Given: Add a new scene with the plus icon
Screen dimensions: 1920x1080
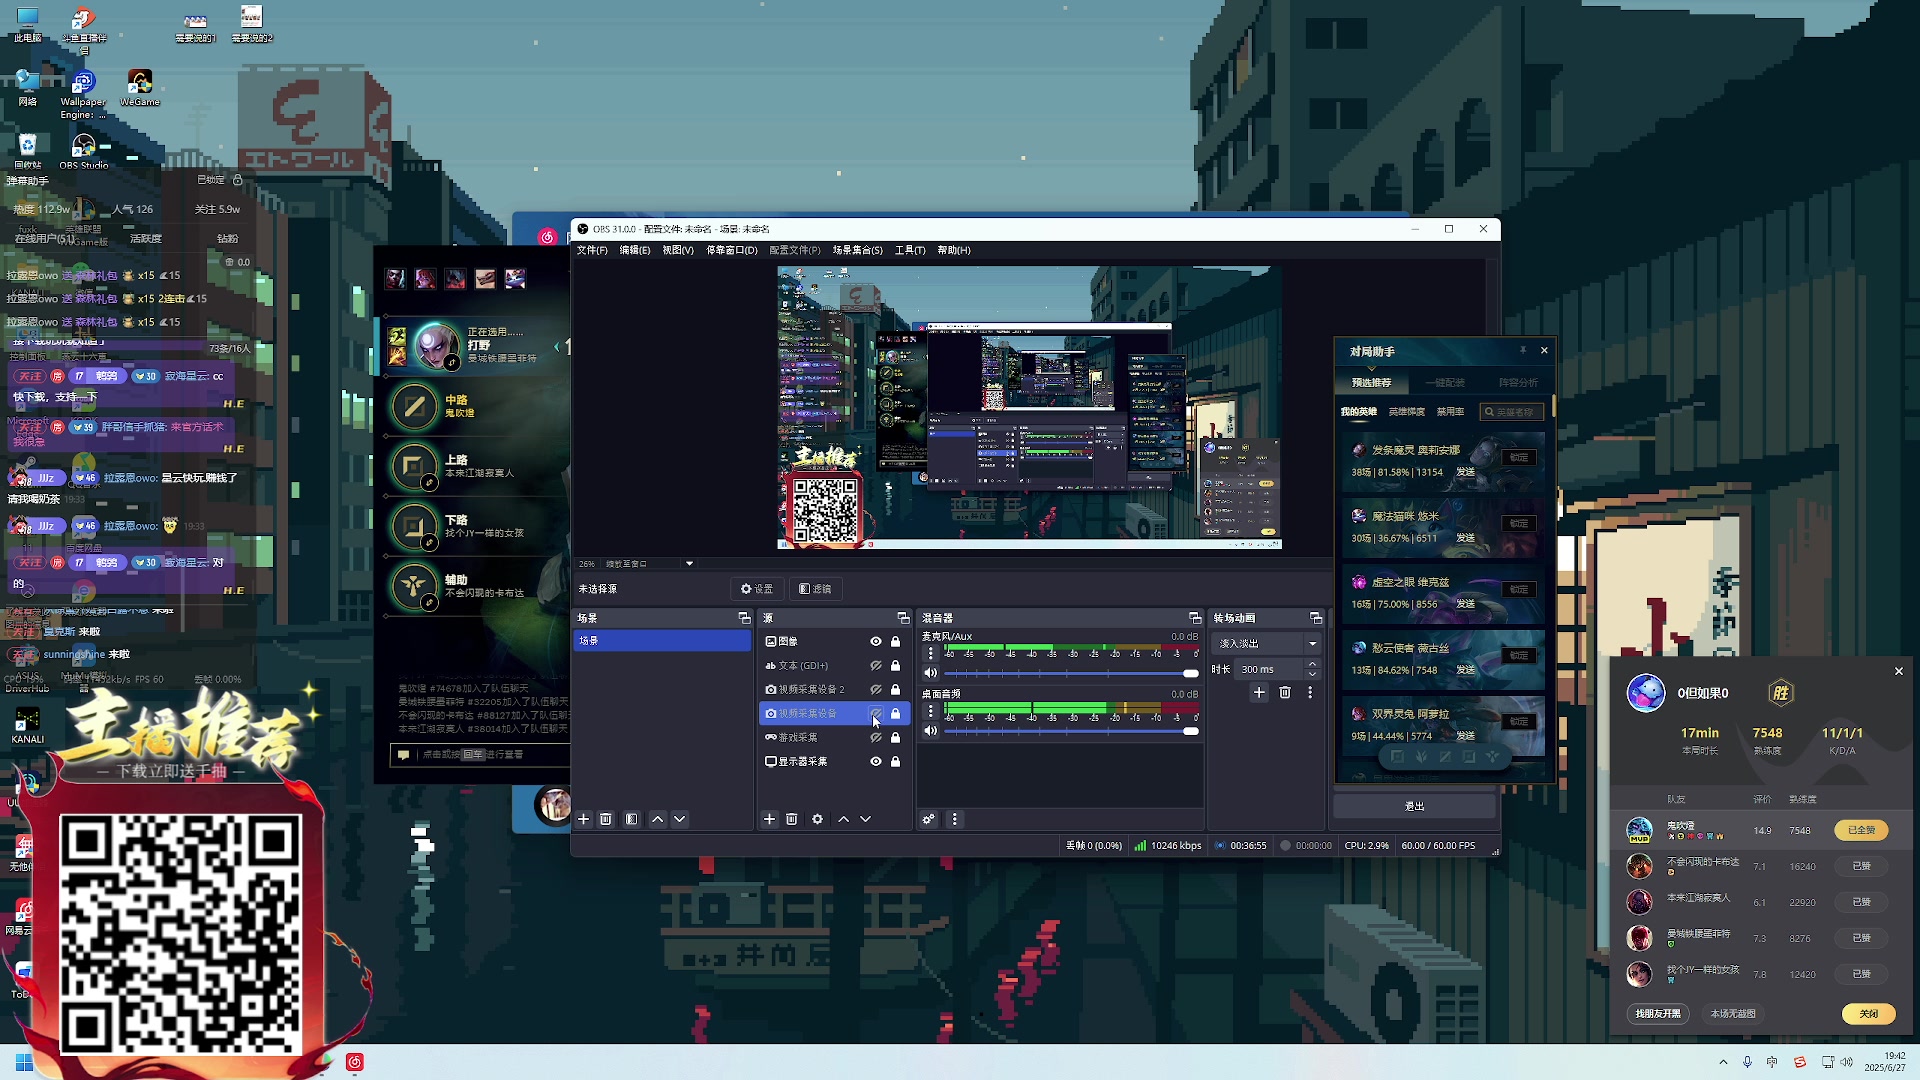Looking at the screenshot, I should click(x=584, y=819).
